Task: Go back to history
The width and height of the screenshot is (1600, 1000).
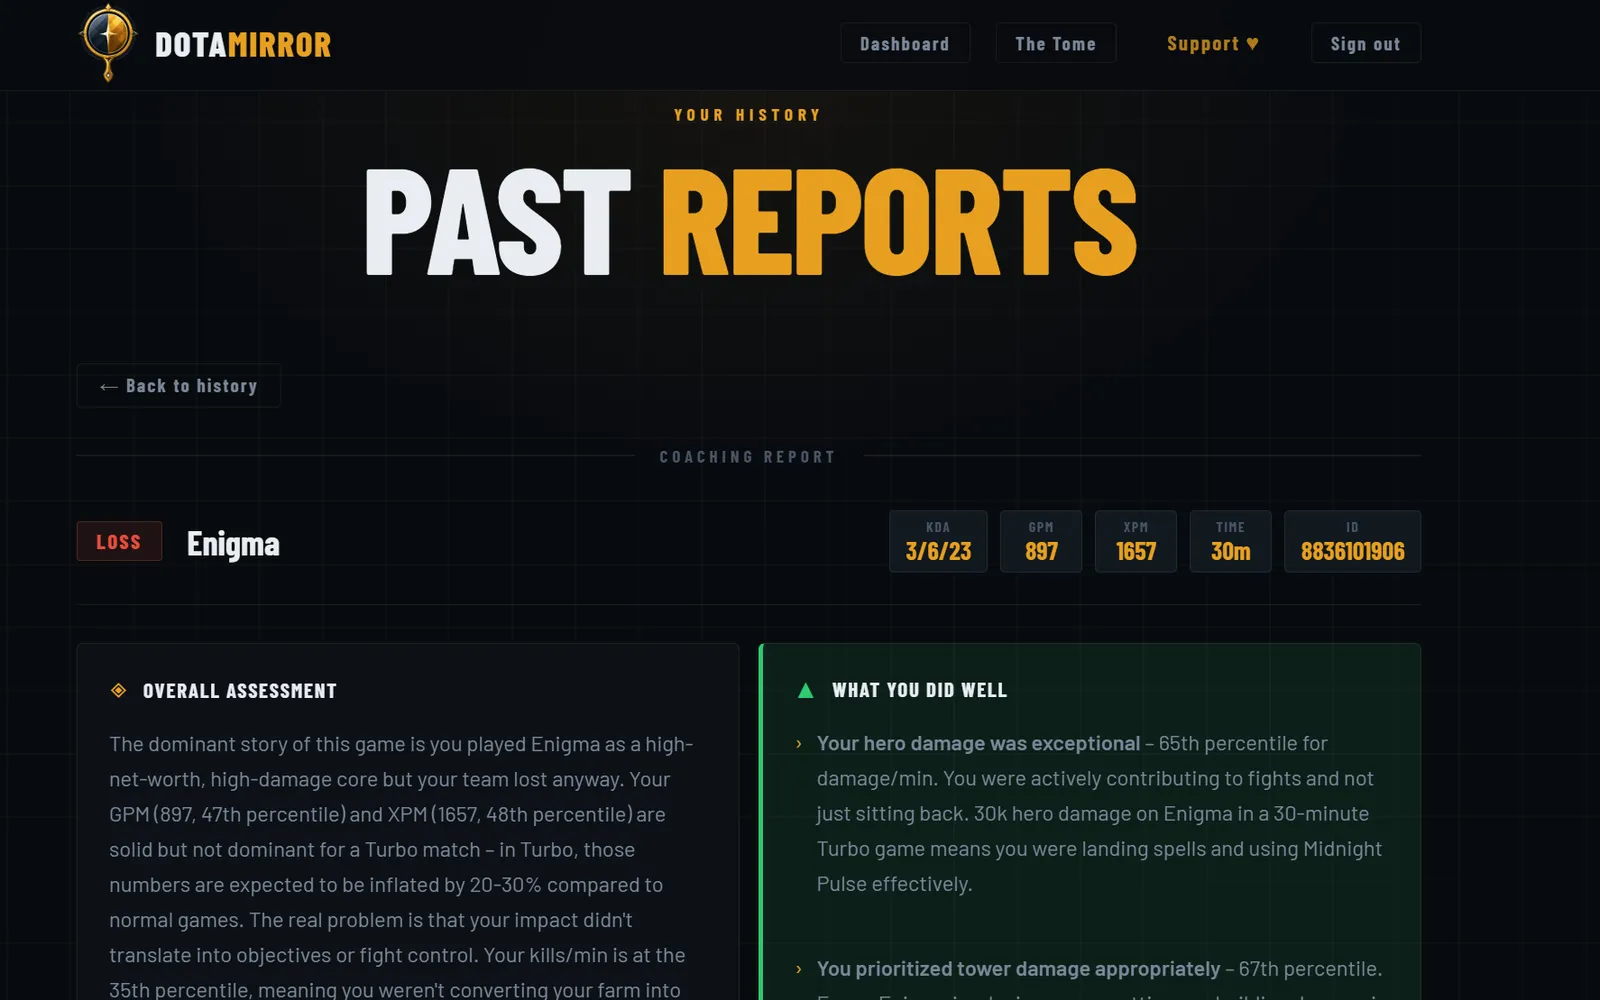Action: tap(179, 386)
